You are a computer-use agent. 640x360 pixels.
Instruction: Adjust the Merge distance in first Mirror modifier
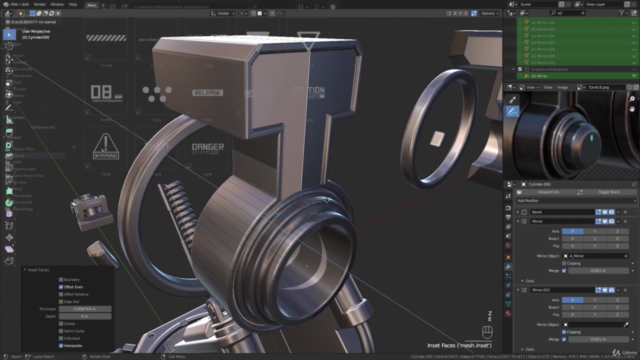point(598,271)
